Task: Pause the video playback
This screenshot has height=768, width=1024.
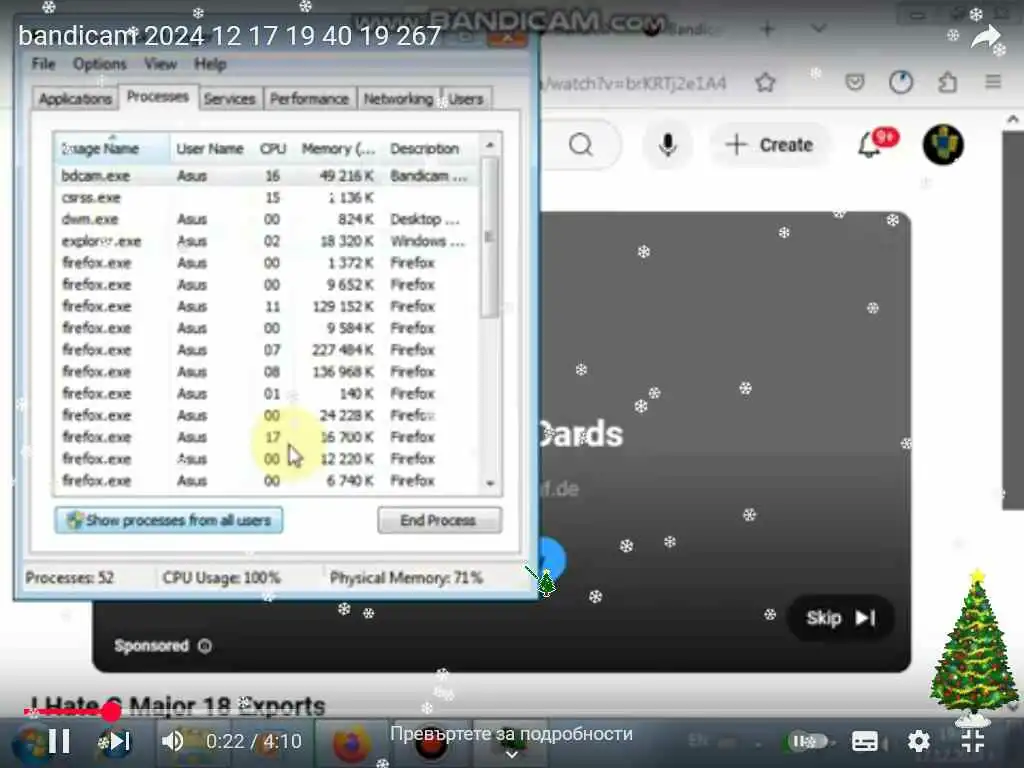Action: point(59,741)
